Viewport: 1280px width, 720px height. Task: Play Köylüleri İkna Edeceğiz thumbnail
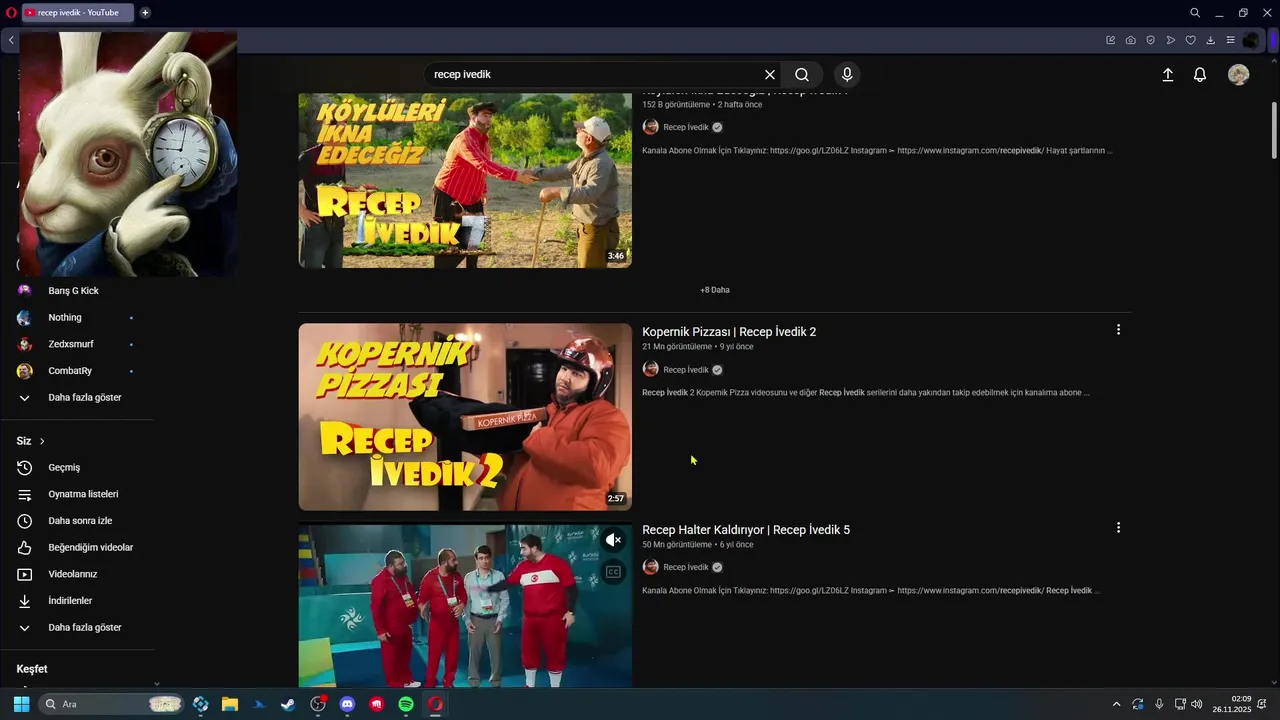tap(465, 180)
